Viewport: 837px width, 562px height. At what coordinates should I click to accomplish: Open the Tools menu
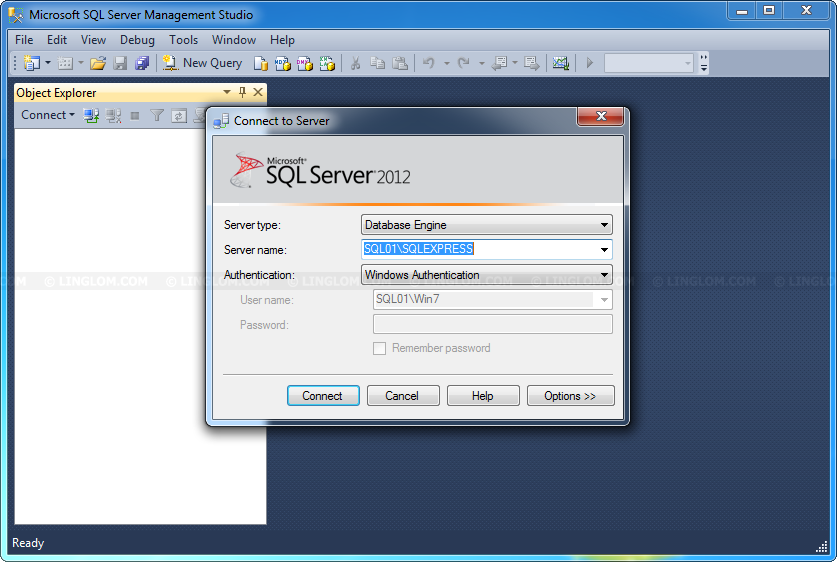point(183,40)
